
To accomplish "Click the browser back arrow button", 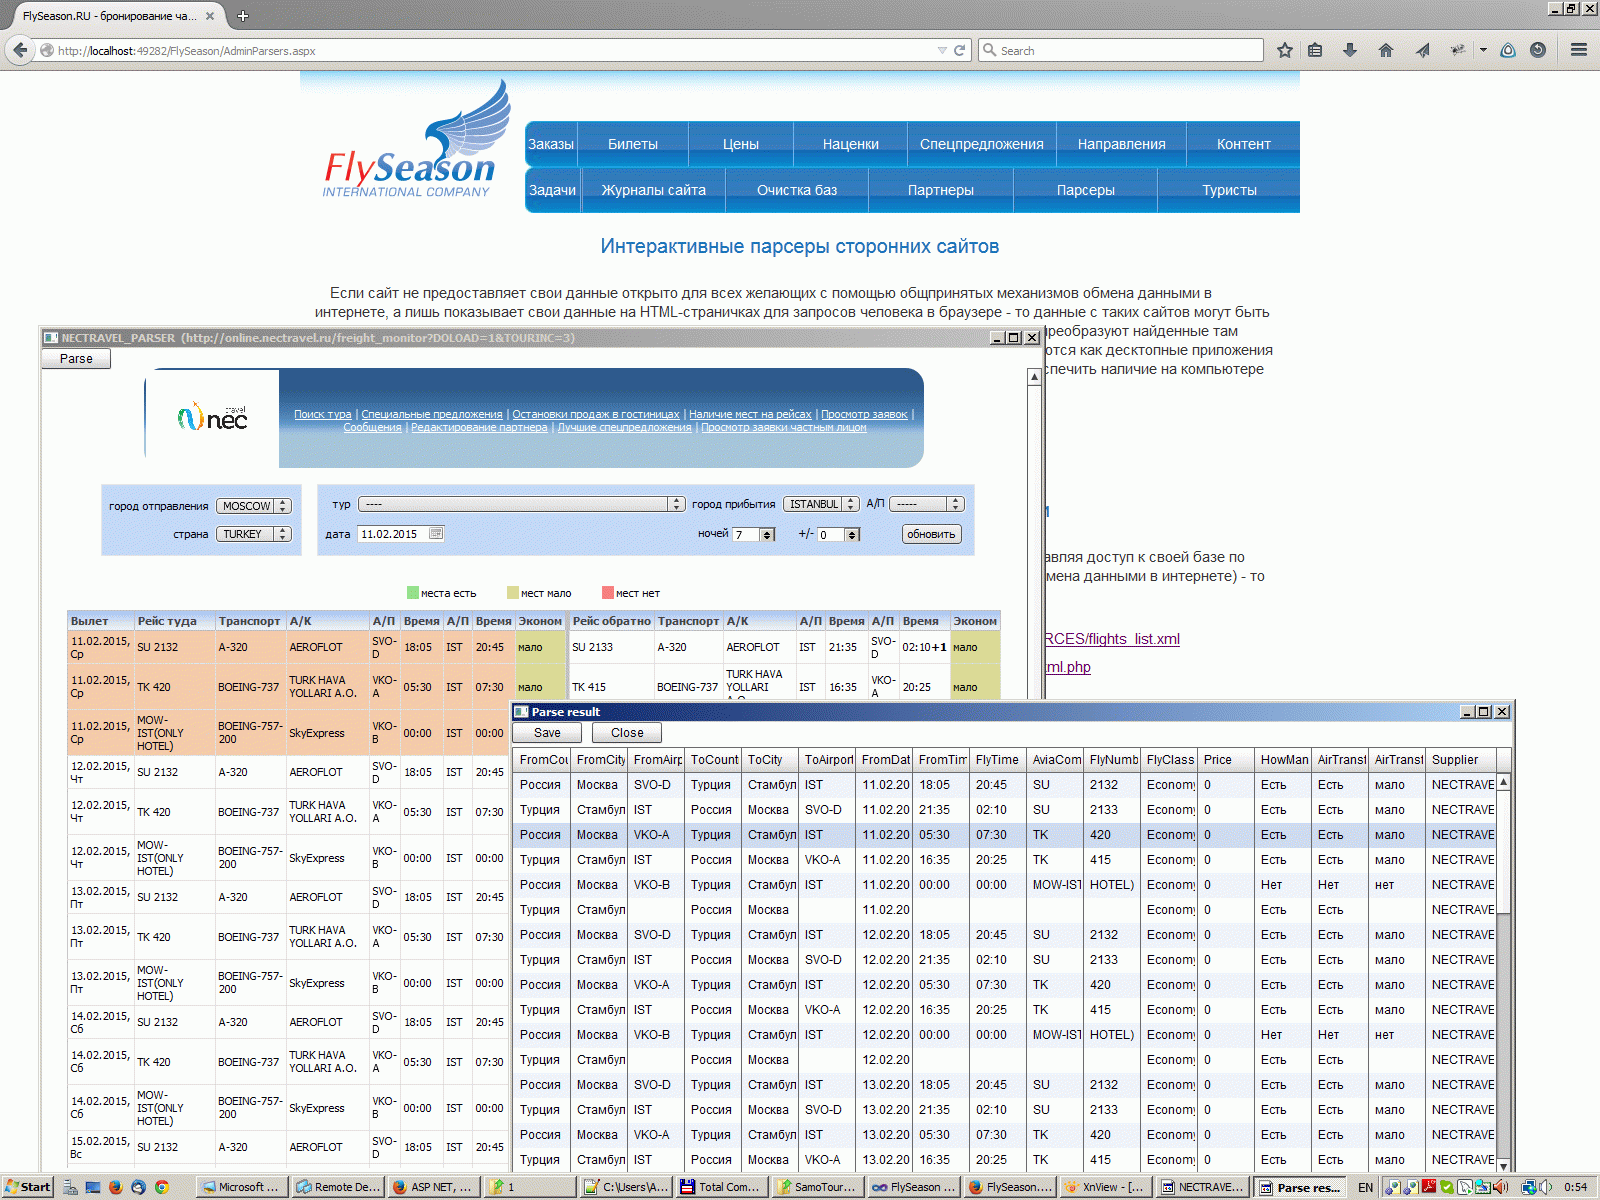I will point(20,50).
